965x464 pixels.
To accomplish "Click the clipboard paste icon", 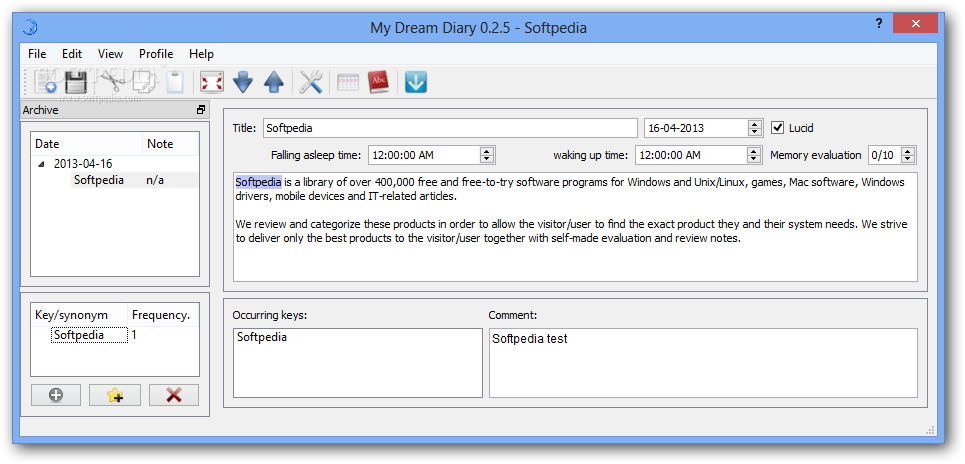I will click(175, 82).
